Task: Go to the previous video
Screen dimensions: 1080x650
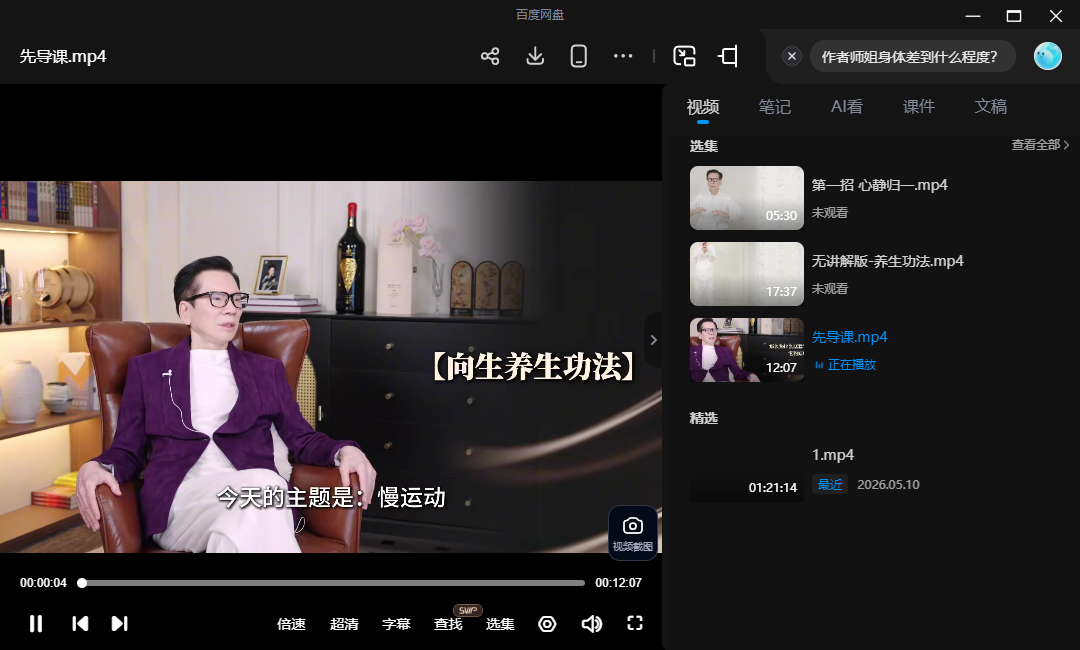Action: tap(80, 624)
